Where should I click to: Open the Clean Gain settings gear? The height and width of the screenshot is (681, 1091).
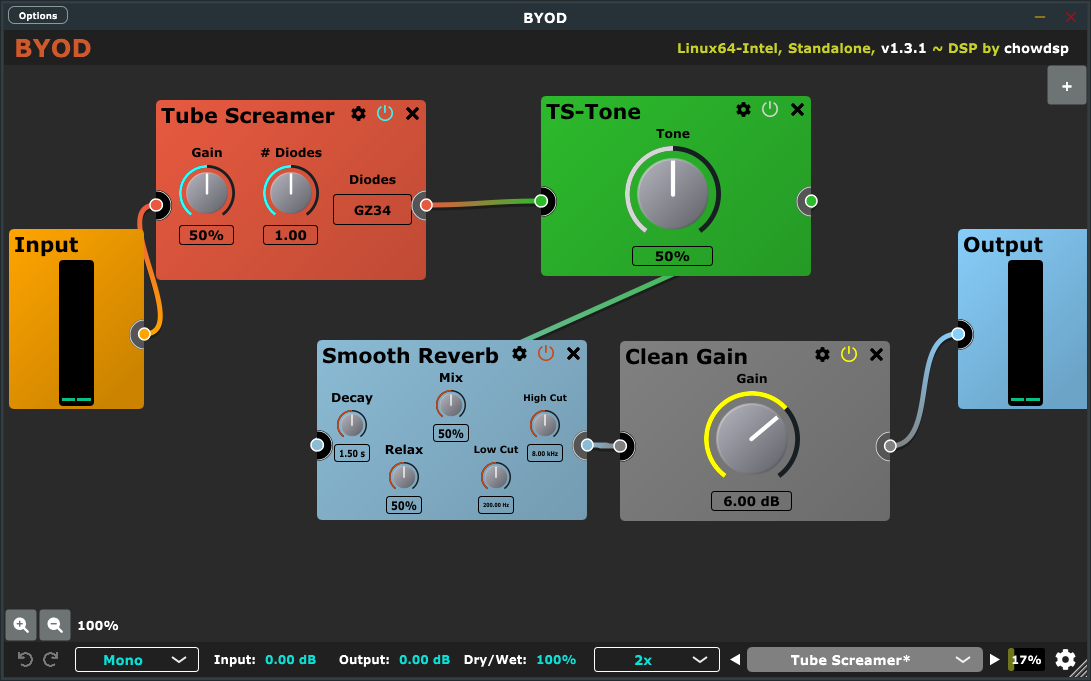click(822, 355)
